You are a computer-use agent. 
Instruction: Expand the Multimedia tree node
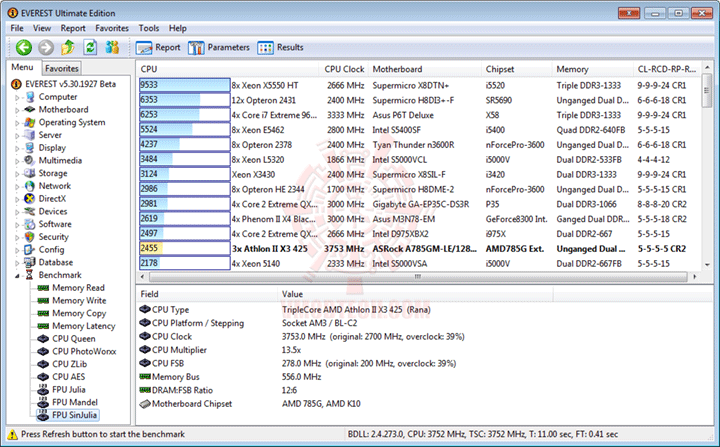click(x=17, y=161)
